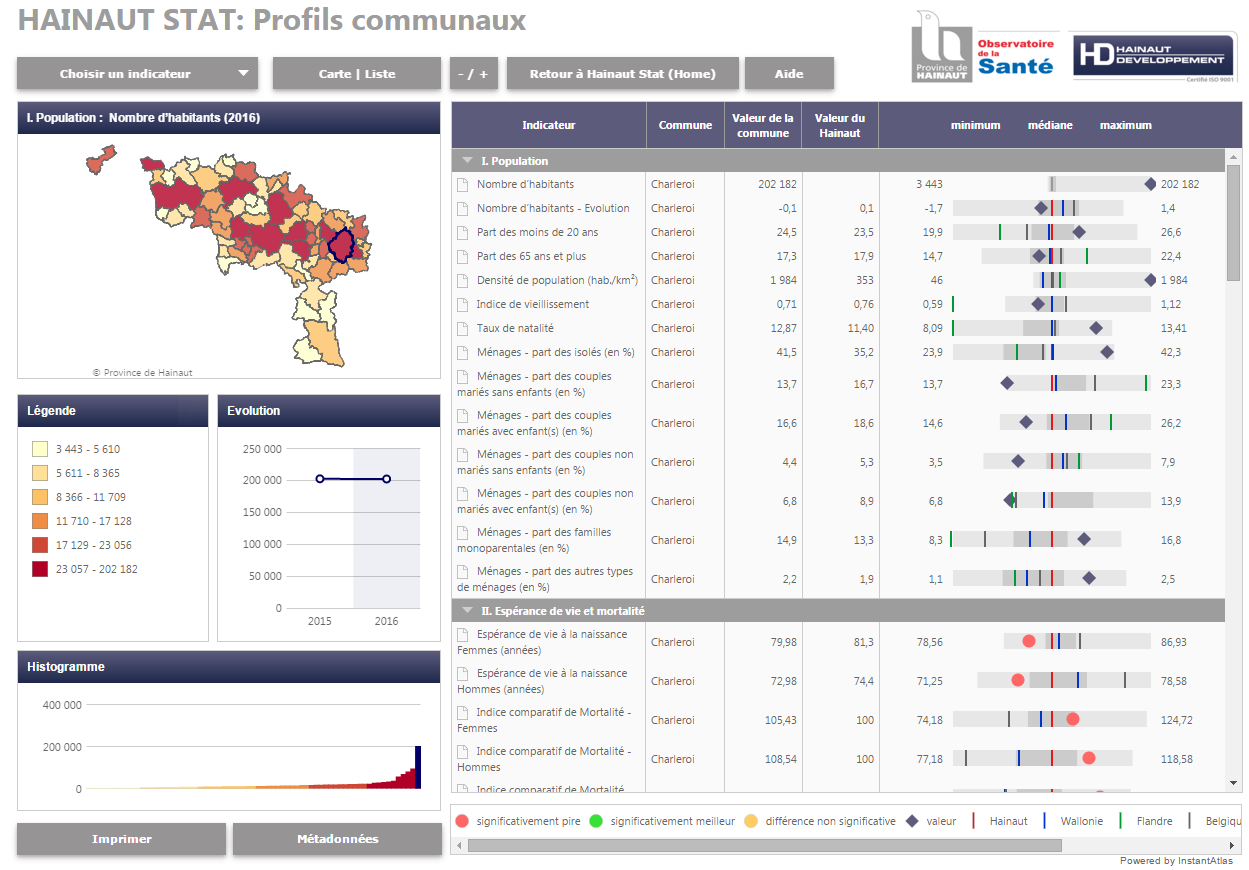1249x870 pixels.
Task: Click document icon for Espérance de vie Femmes
Action: tap(463, 634)
